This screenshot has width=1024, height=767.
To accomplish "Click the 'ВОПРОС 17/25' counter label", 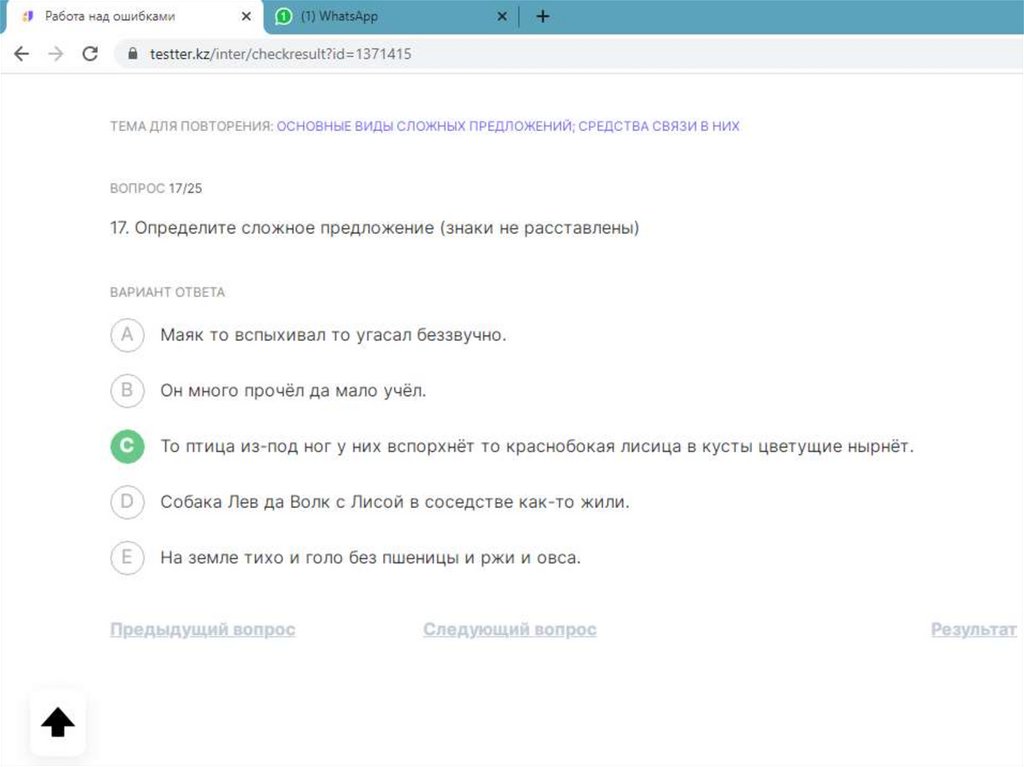I will coord(156,188).
